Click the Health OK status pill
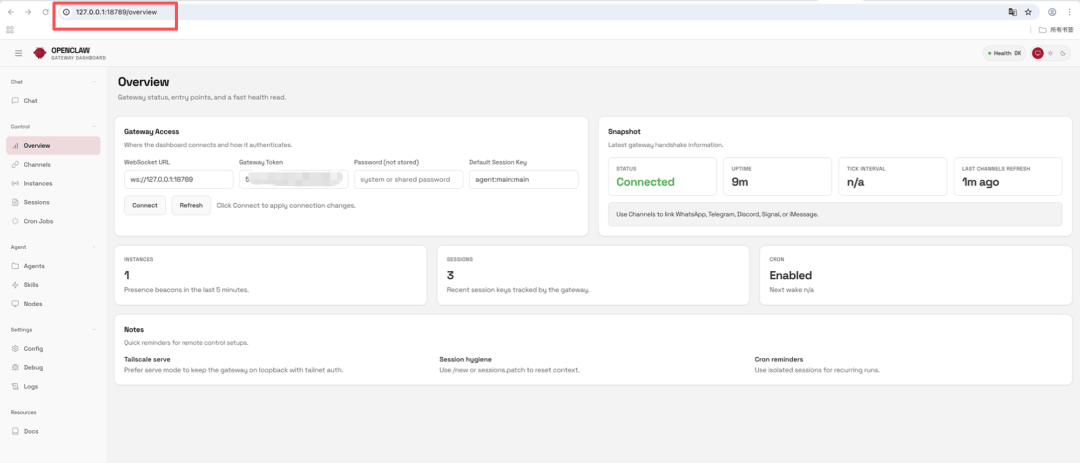1080x463 pixels. pos(1004,53)
